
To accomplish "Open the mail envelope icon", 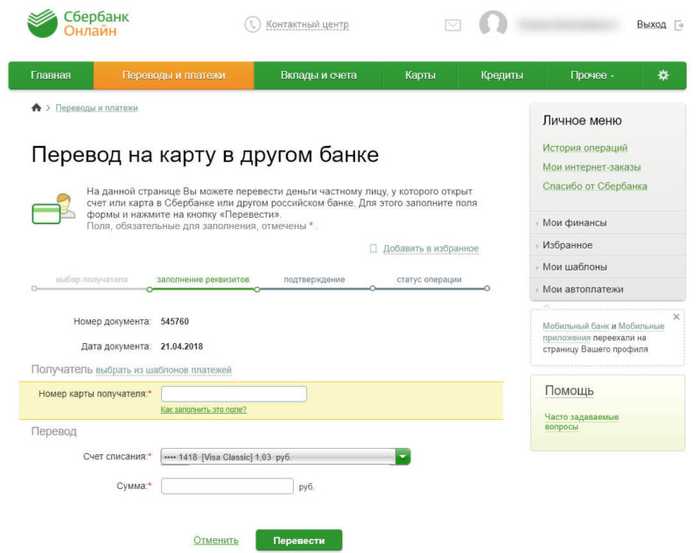I will coord(453,25).
